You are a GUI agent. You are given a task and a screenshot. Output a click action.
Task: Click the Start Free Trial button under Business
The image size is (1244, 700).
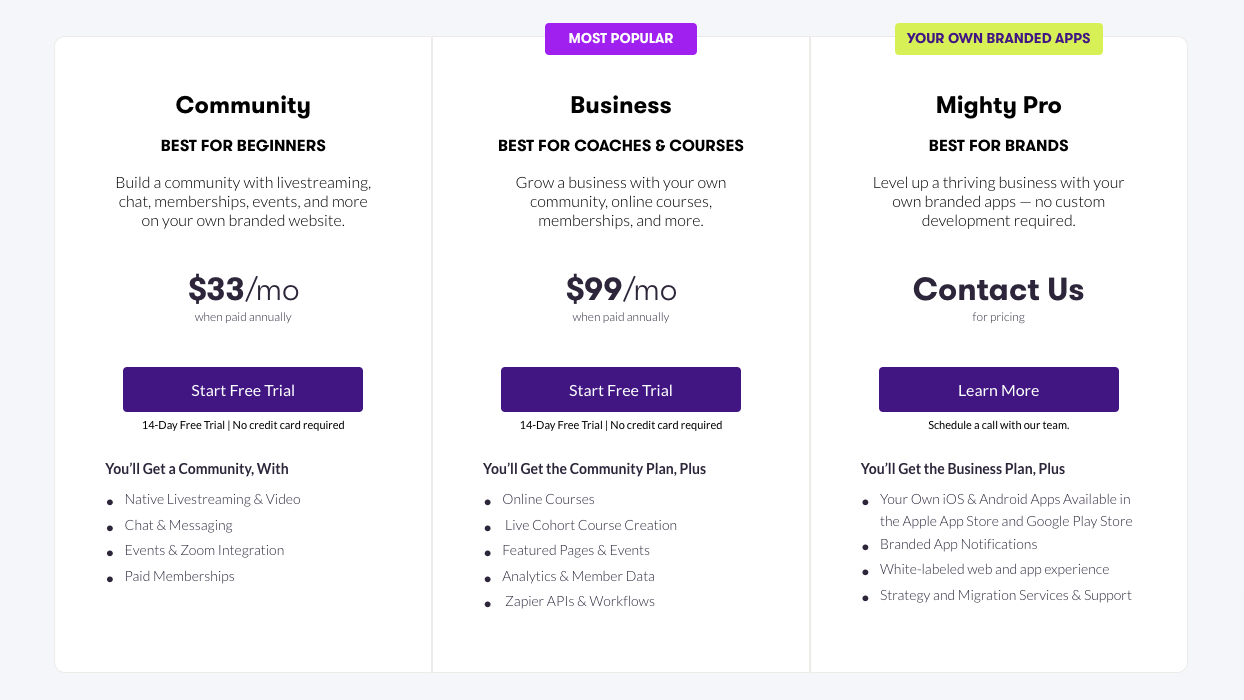620,389
